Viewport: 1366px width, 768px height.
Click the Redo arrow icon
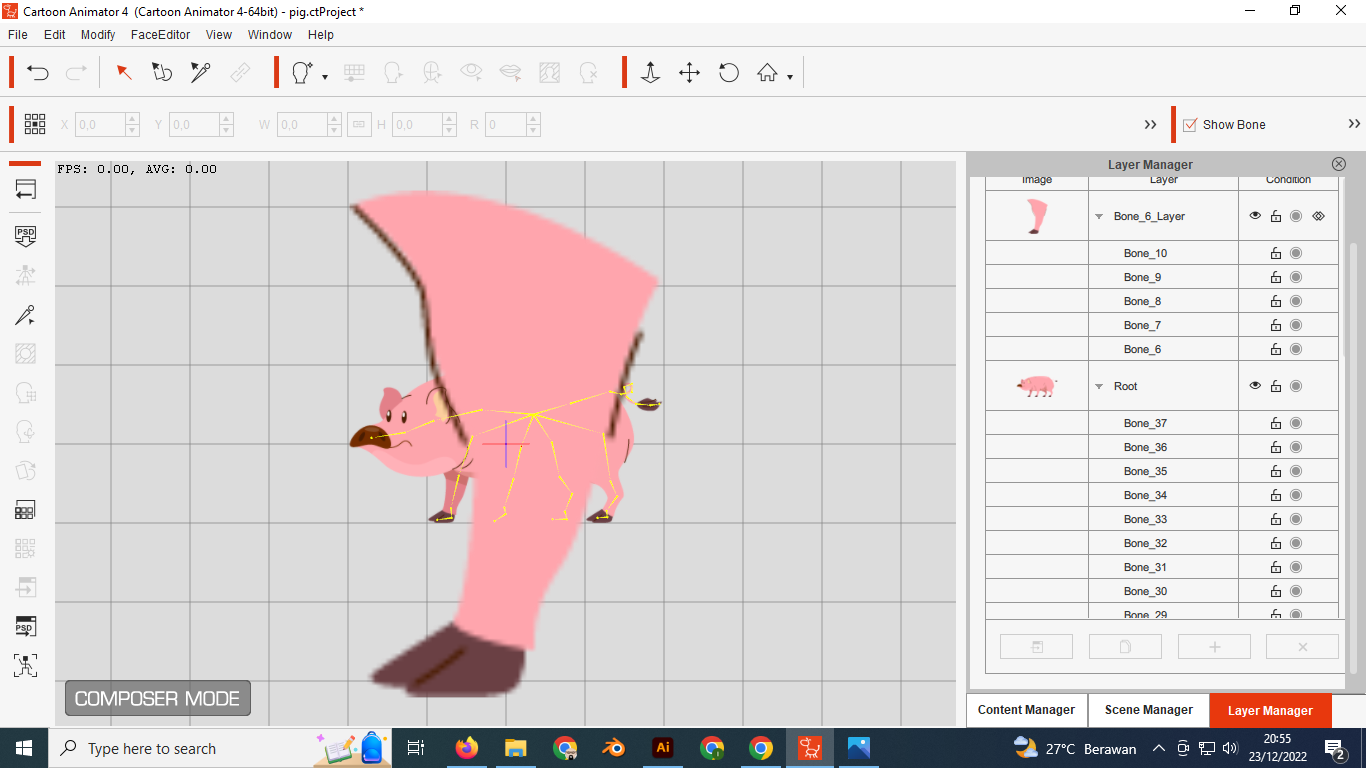point(76,72)
